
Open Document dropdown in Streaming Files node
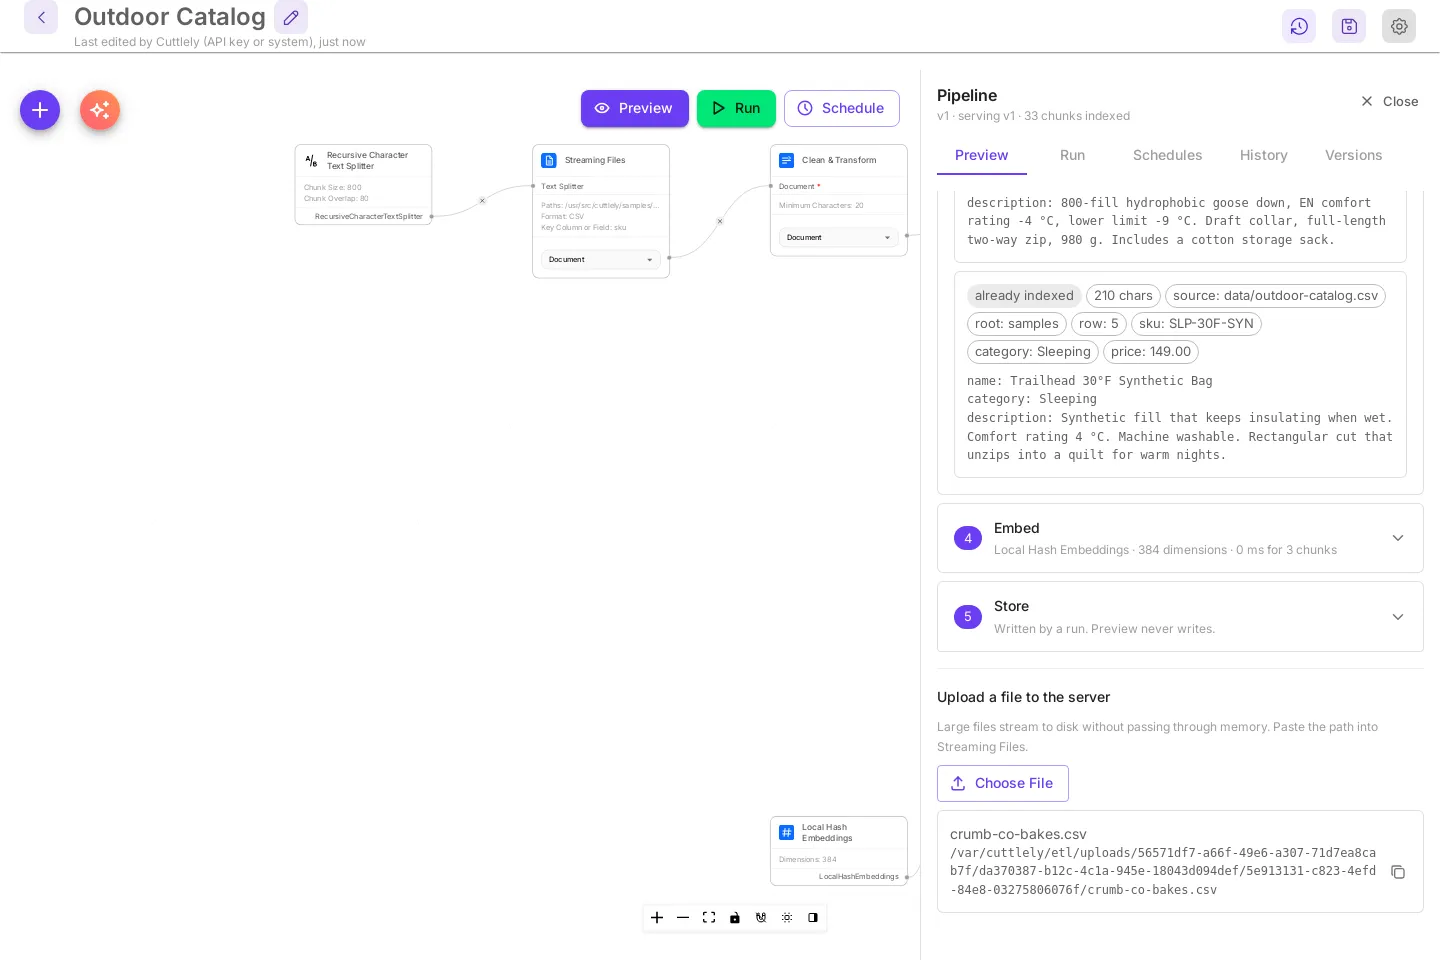pyautogui.click(x=601, y=259)
